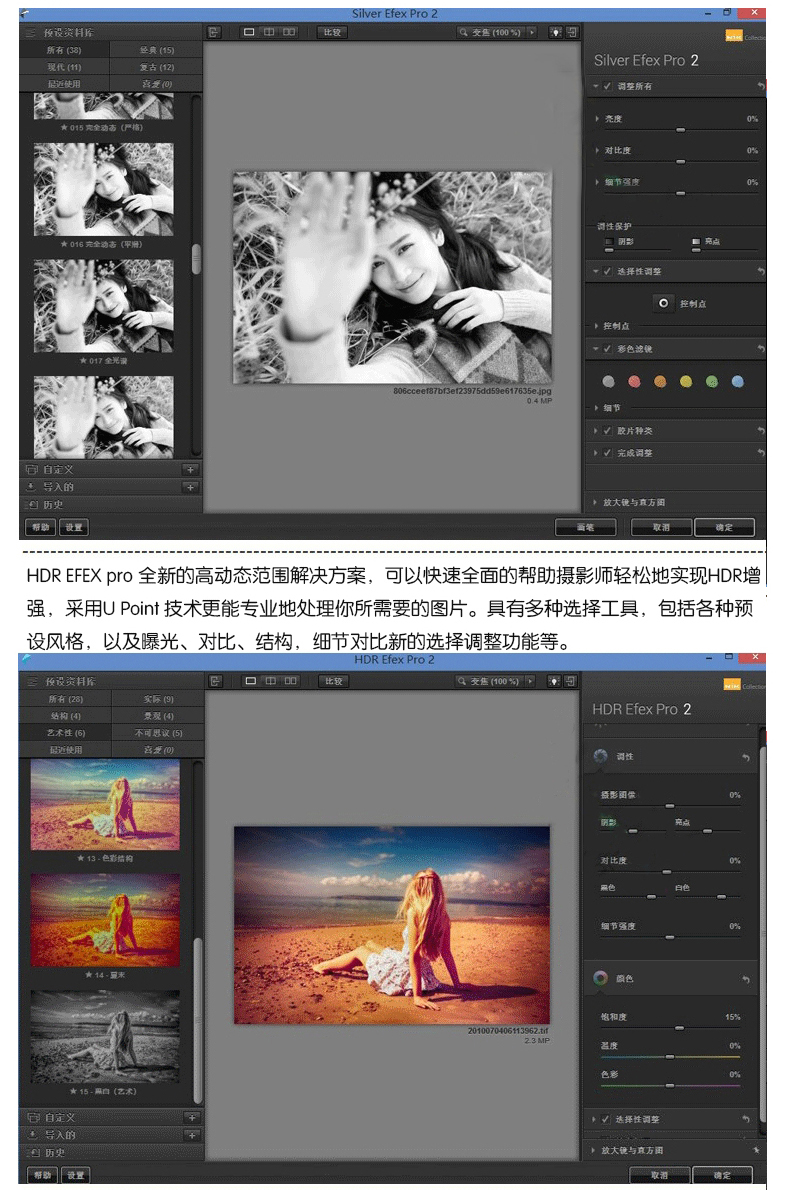Expand the 细节 row under color filters
Viewport: 790px width, 1190px height.
(596, 408)
